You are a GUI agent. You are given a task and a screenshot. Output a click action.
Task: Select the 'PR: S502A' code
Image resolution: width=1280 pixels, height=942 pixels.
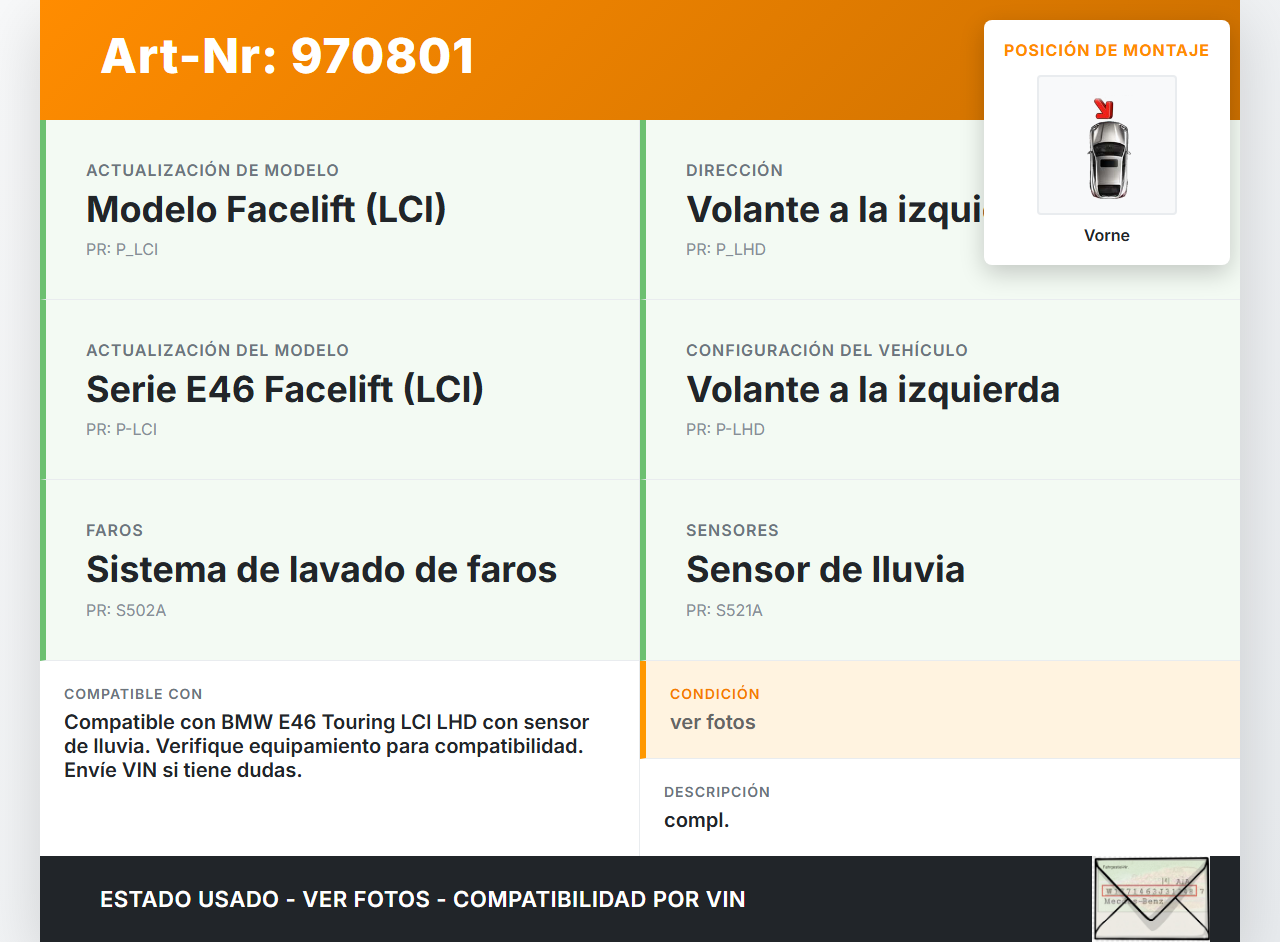126,610
